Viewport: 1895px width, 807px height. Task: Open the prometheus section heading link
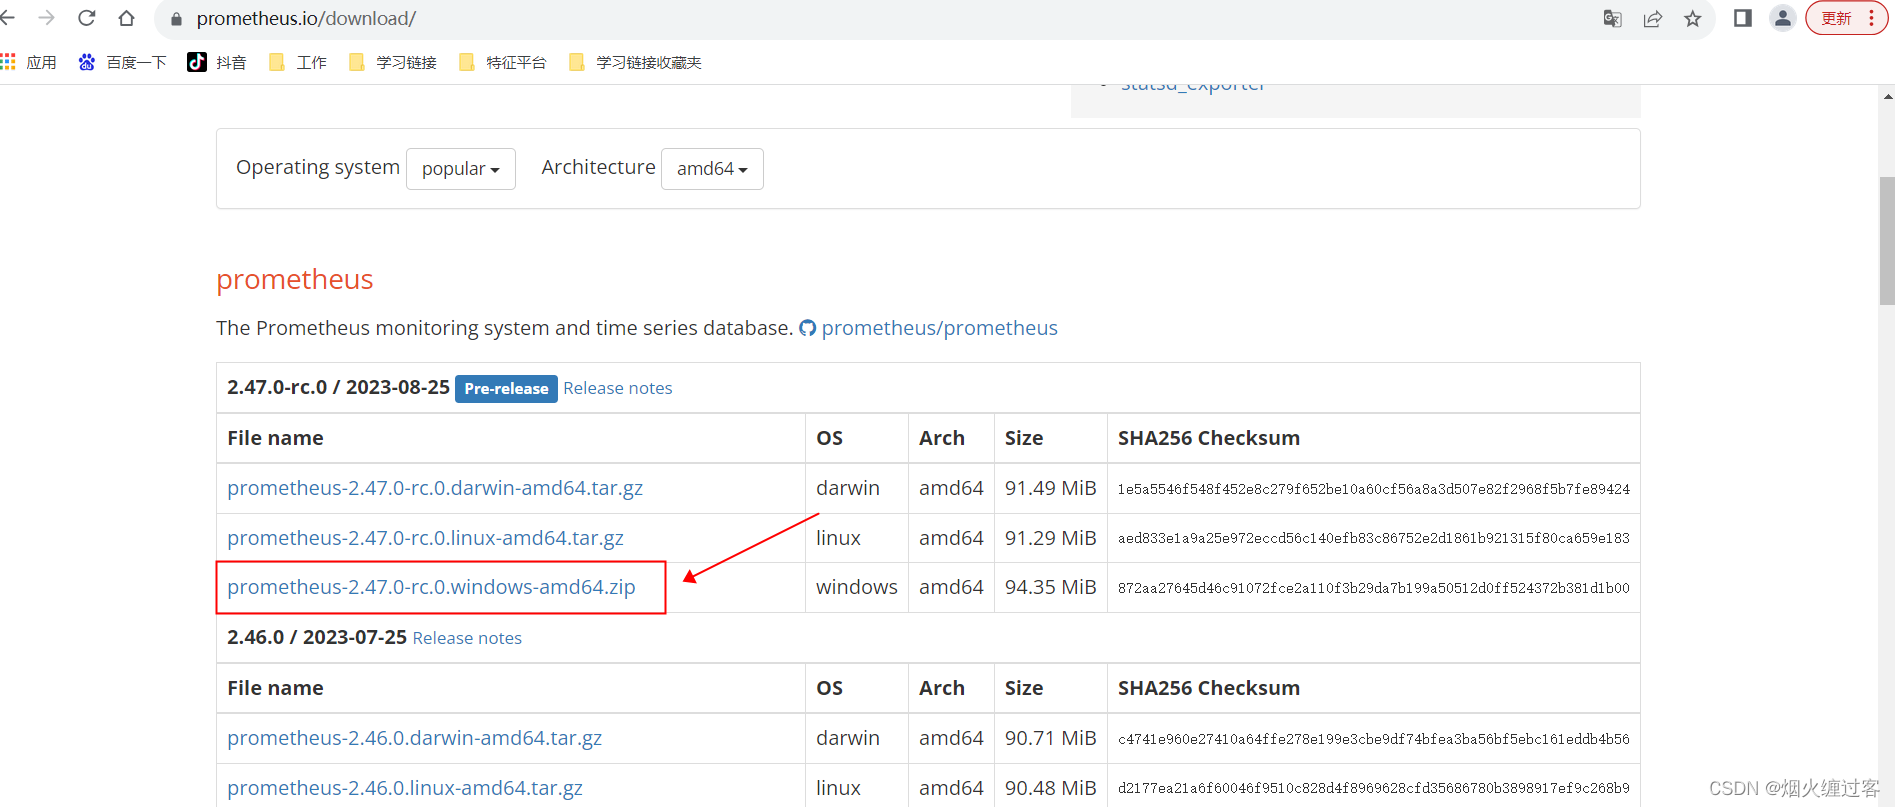(x=295, y=279)
